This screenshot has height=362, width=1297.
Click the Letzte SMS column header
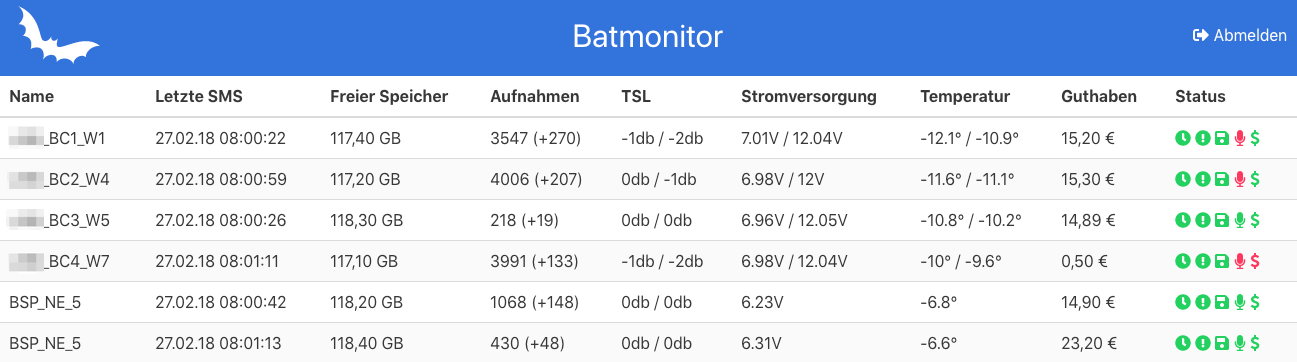pyautogui.click(x=199, y=96)
